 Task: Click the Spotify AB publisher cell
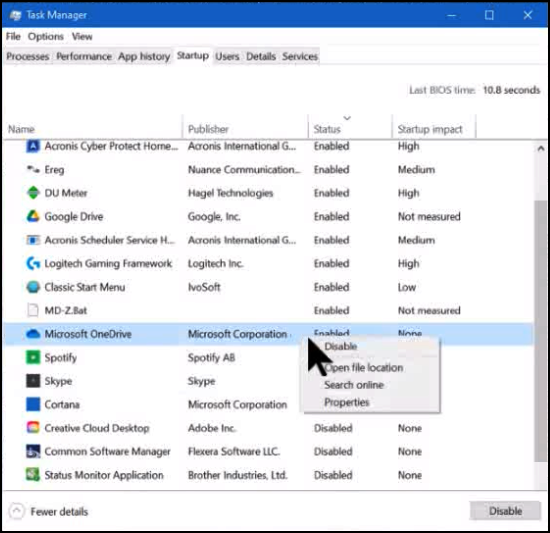[212, 358]
